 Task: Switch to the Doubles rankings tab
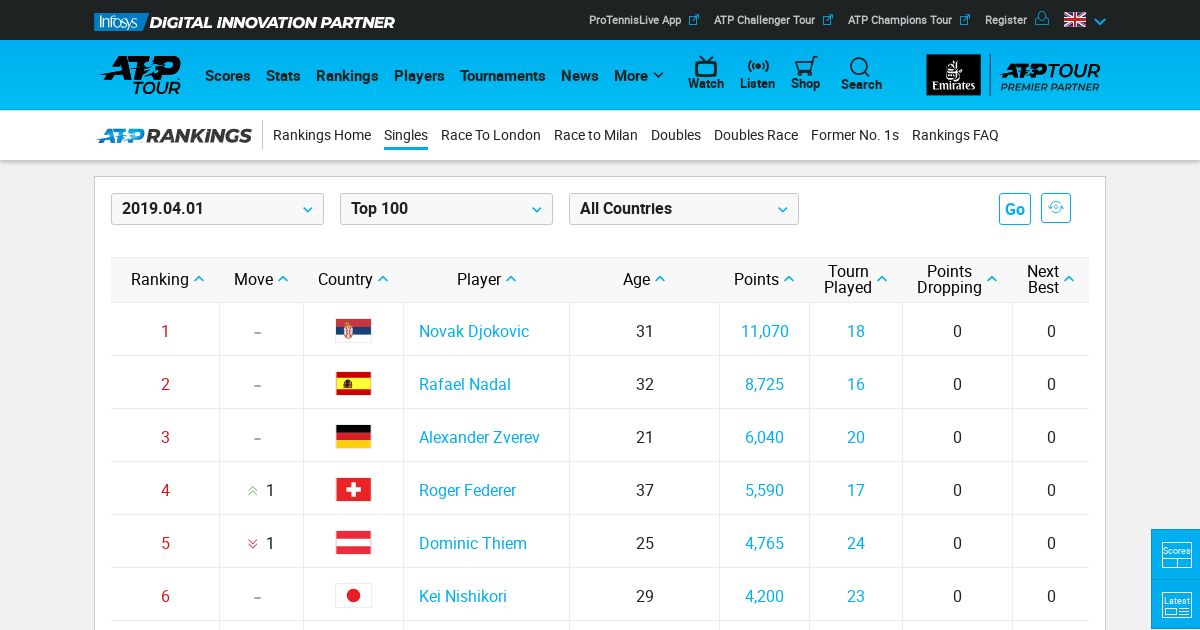click(x=676, y=135)
